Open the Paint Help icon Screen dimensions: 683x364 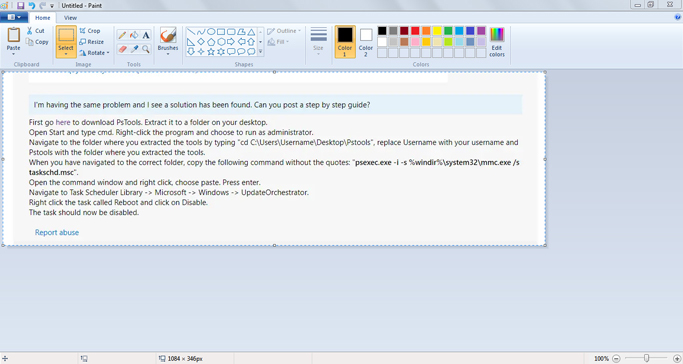(677, 17)
